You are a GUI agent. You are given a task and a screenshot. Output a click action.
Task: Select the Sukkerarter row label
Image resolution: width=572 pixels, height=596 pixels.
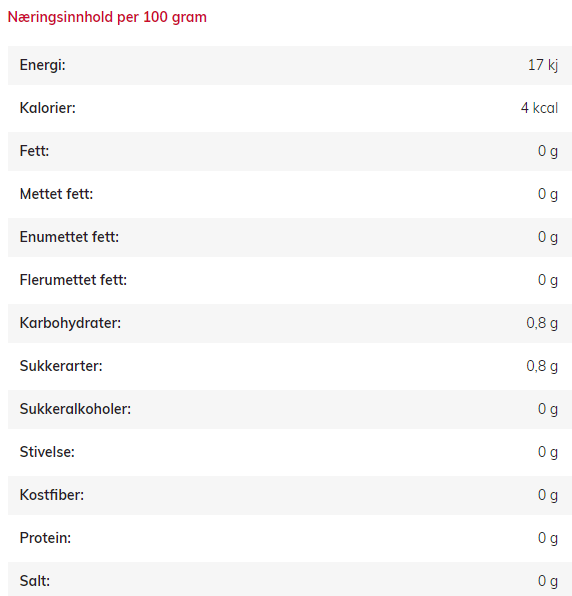click(x=61, y=366)
